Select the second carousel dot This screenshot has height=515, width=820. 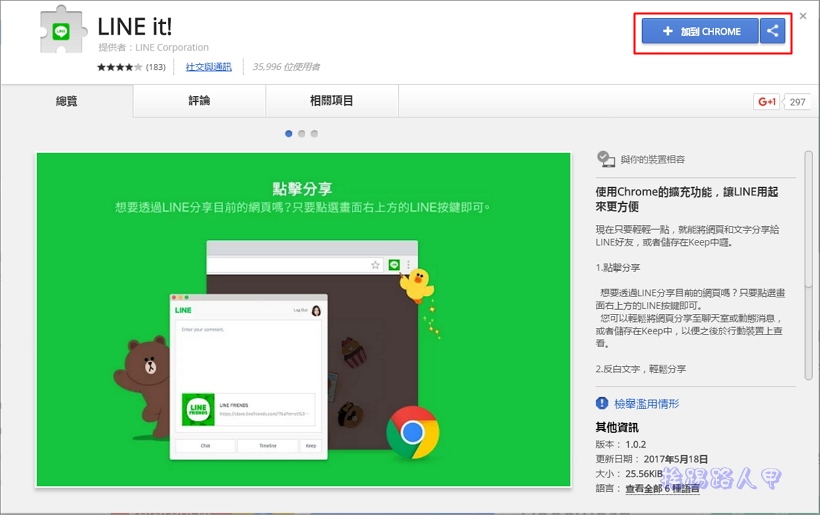[301, 134]
